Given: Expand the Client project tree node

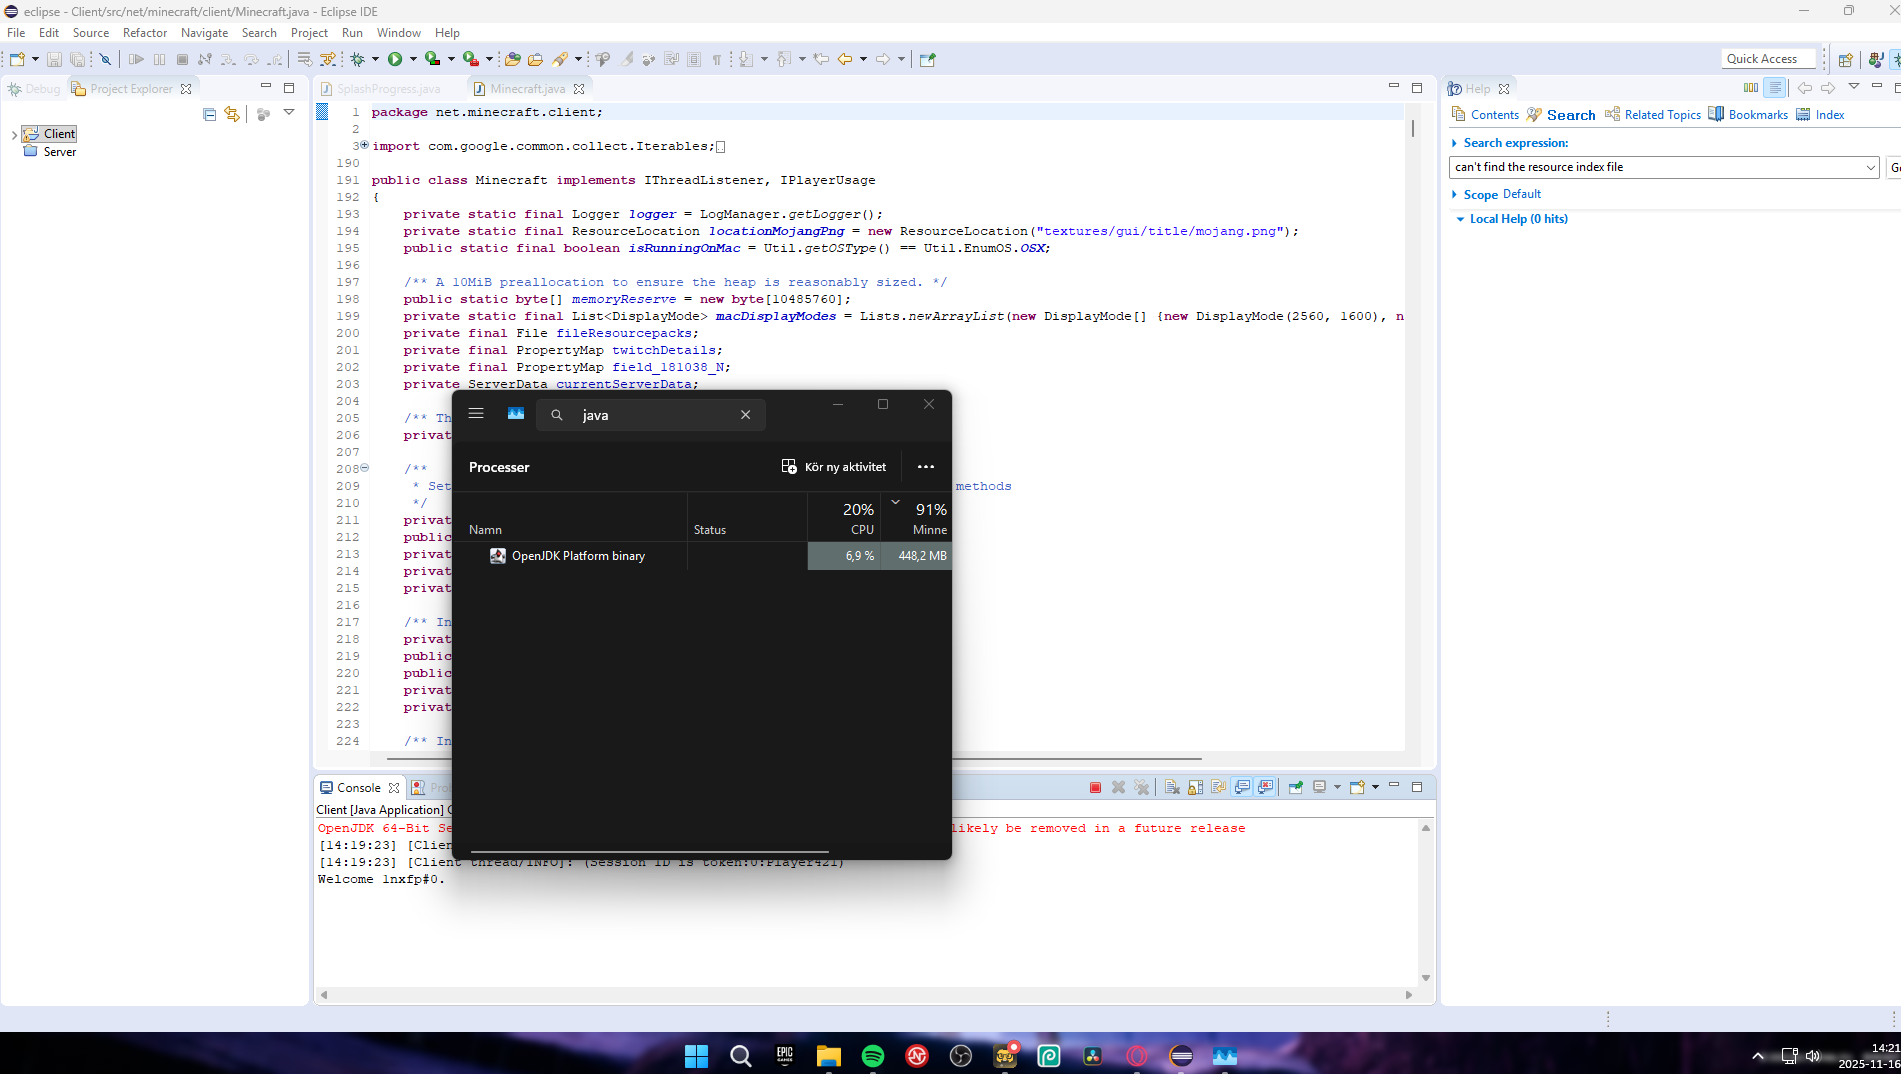Looking at the screenshot, I should click(x=13, y=134).
